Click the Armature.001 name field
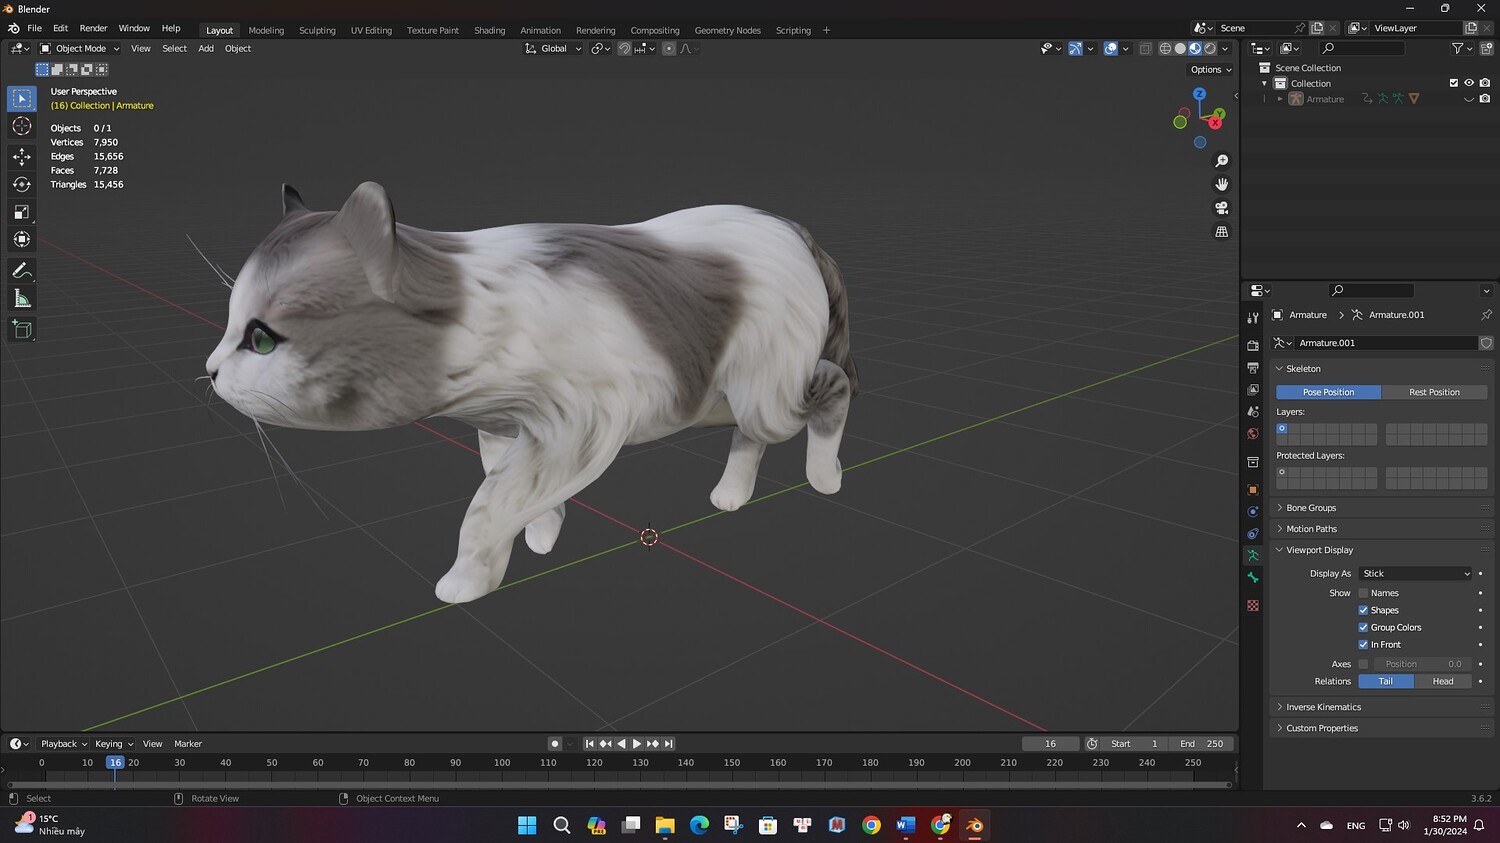Viewport: 1500px width, 843px height. point(1386,343)
